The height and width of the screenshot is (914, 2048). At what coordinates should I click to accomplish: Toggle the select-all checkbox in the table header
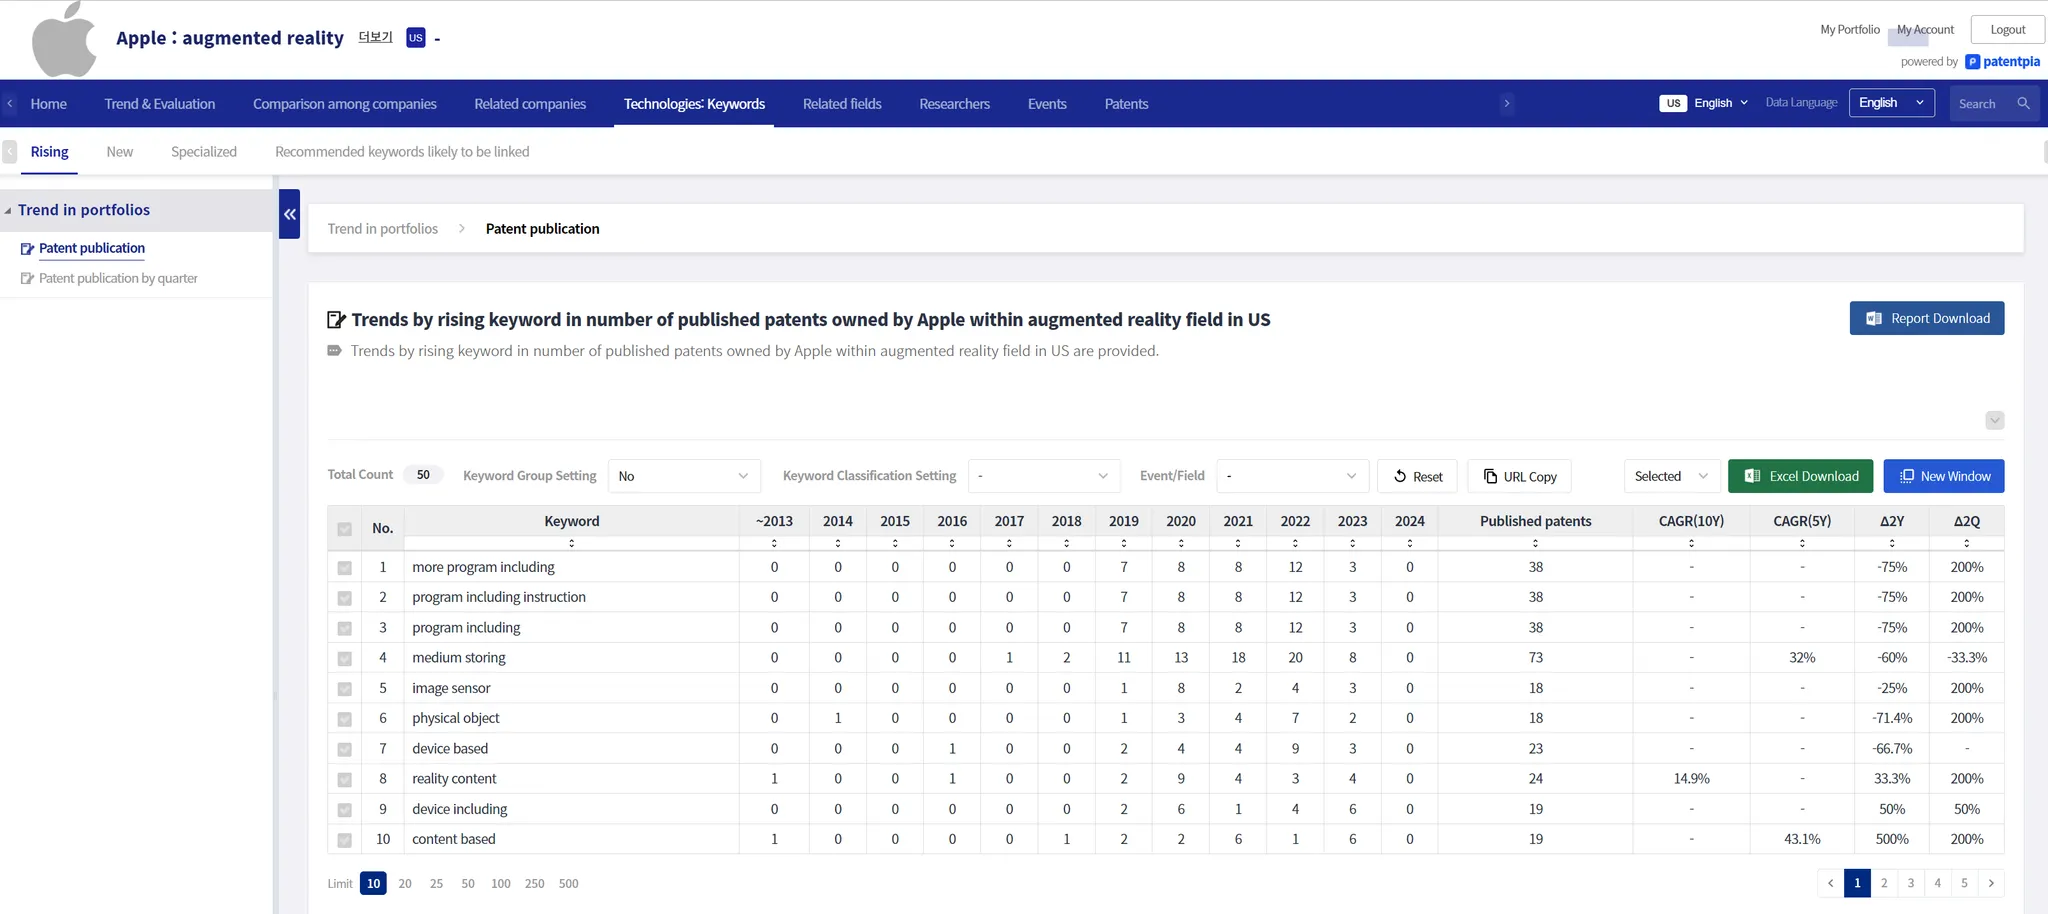tap(345, 529)
